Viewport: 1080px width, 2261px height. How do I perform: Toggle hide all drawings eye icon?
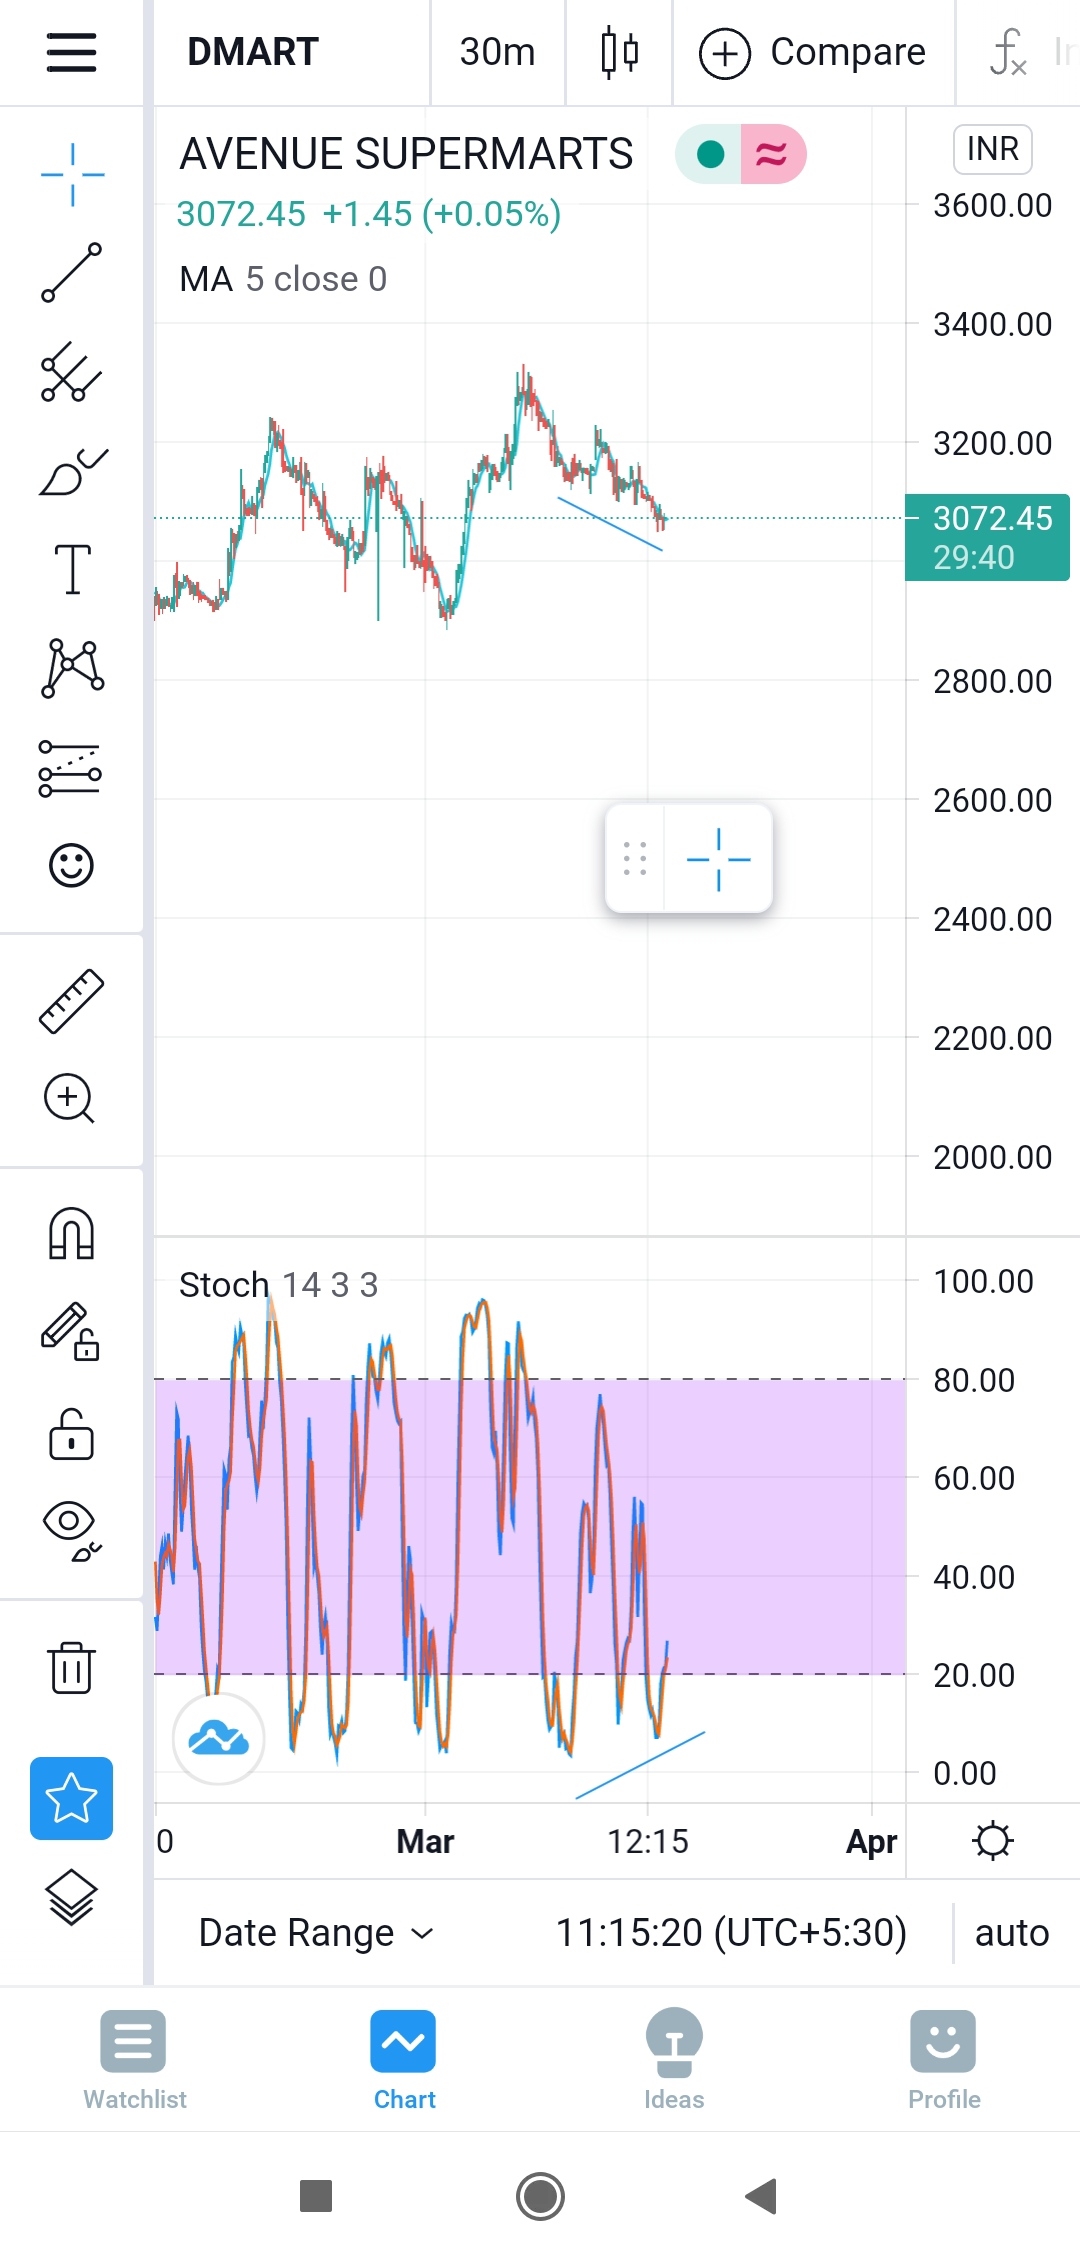pyautogui.click(x=72, y=1530)
